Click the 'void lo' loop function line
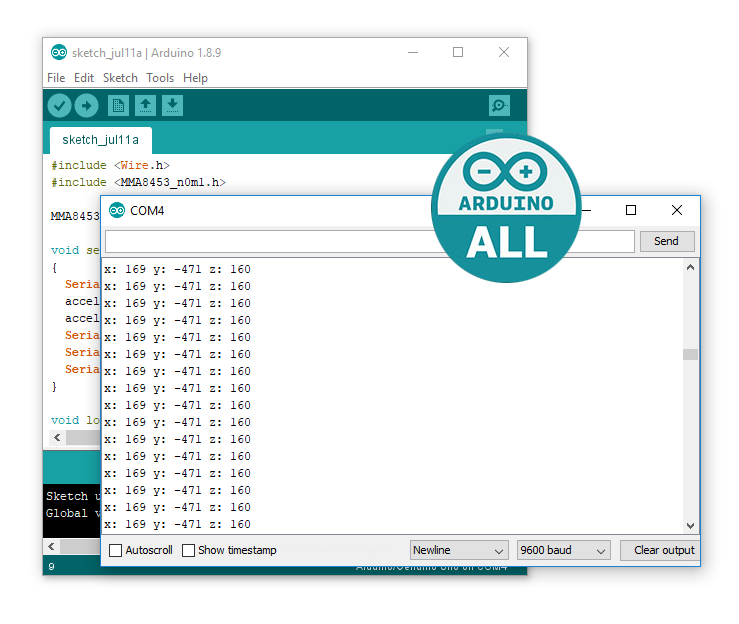This screenshot has width=739, height=624. pyautogui.click(x=75, y=420)
